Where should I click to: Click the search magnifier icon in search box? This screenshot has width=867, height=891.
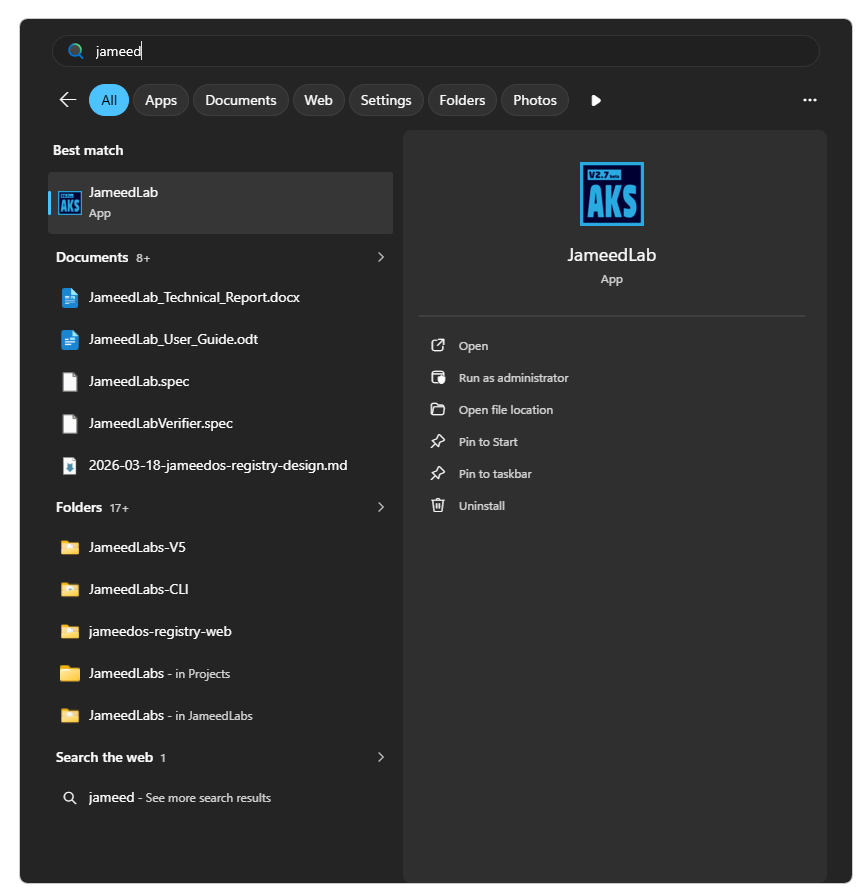[x=76, y=51]
